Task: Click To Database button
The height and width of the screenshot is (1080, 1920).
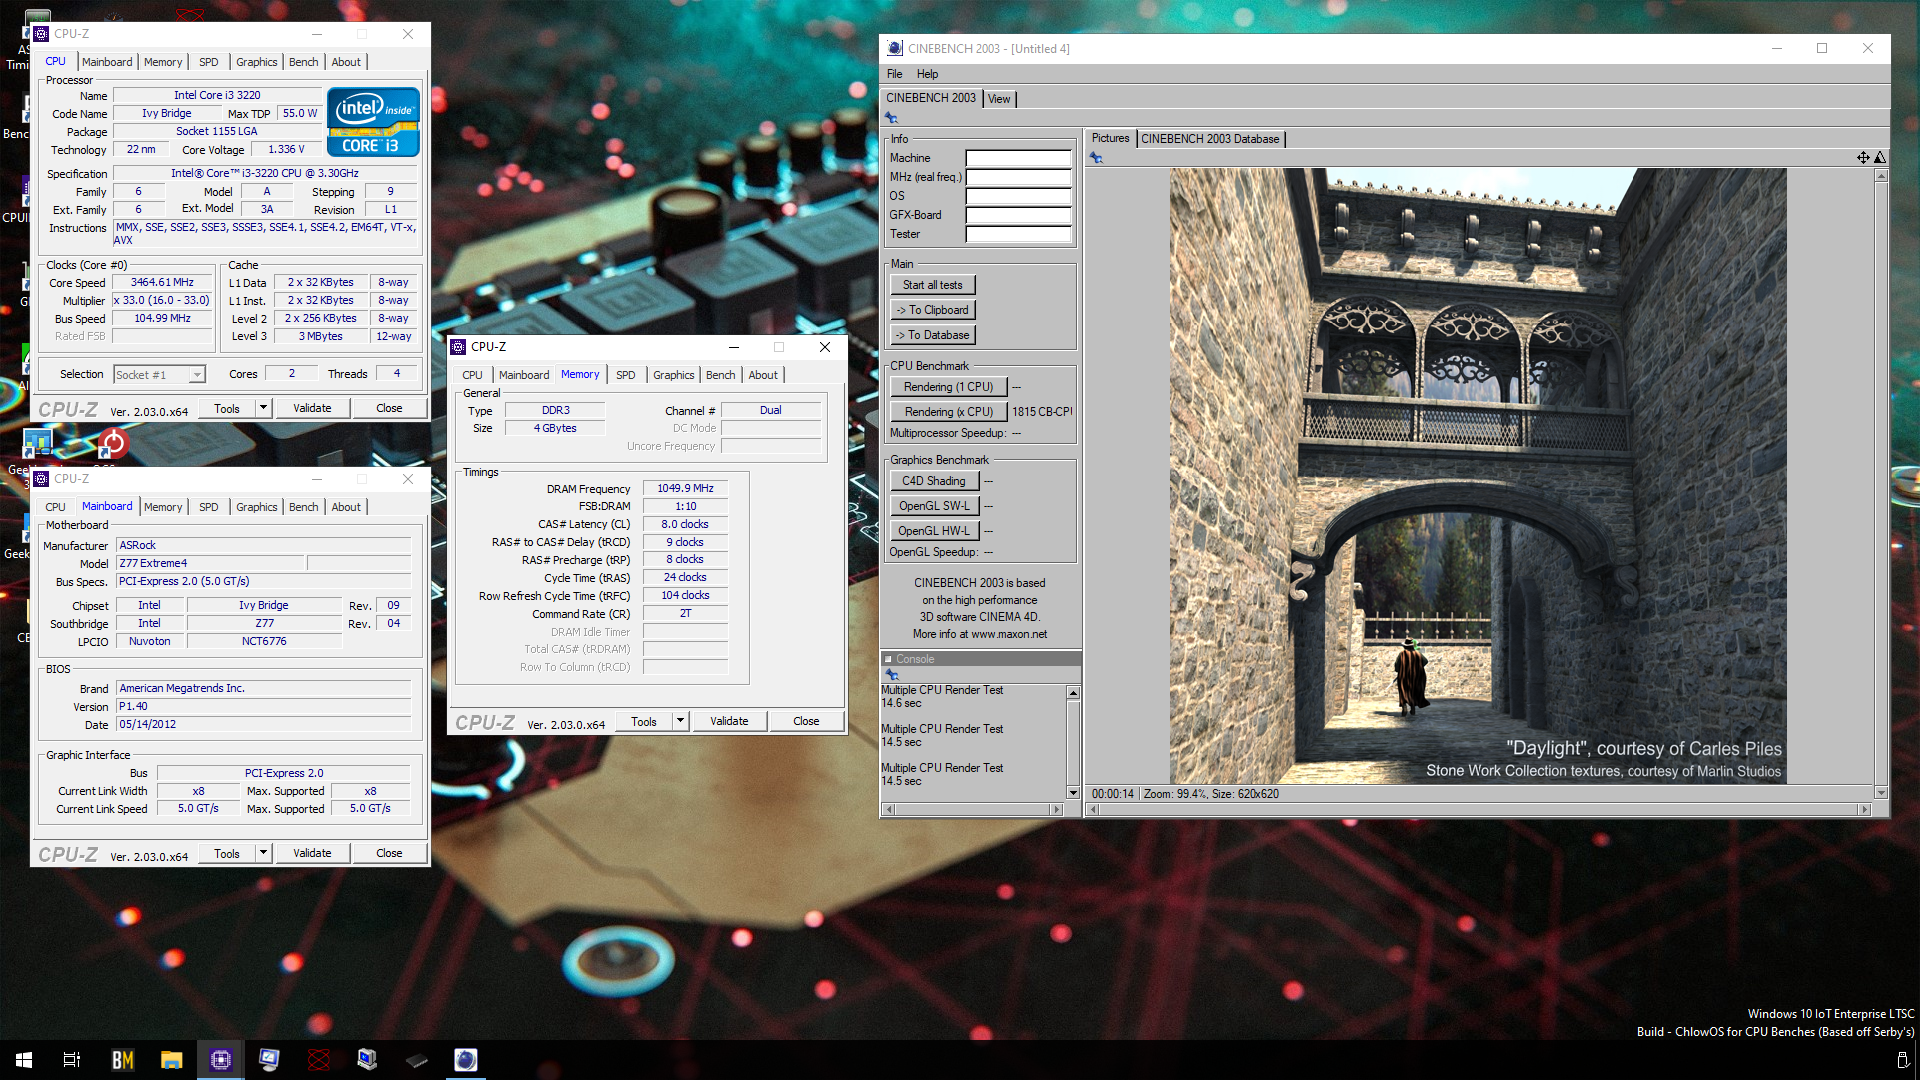Action: click(932, 335)
